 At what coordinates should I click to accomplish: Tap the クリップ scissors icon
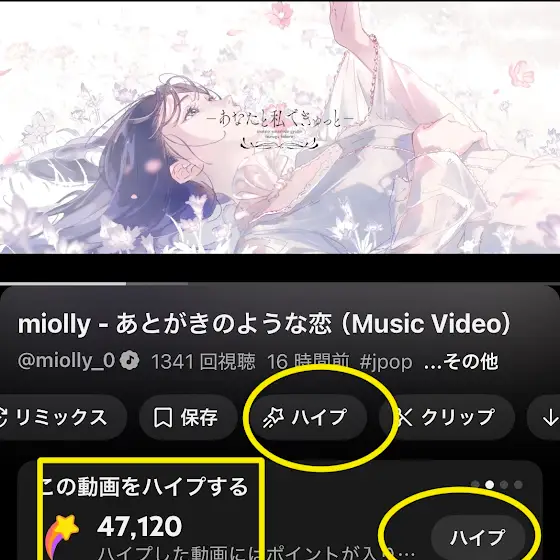point(405,418)
